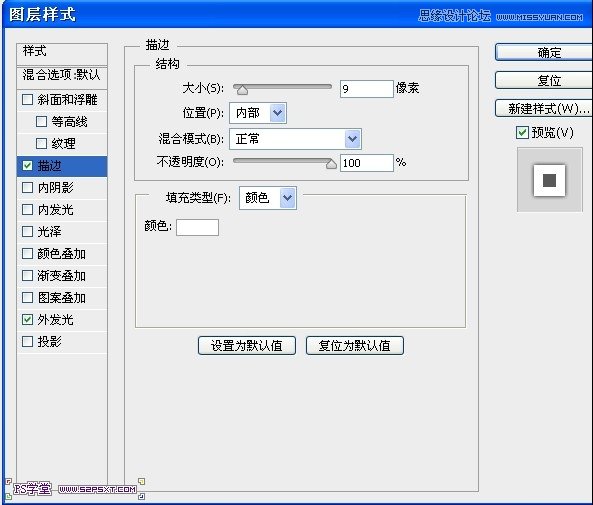Select the 等高线 style label

[x=70, y=122]
